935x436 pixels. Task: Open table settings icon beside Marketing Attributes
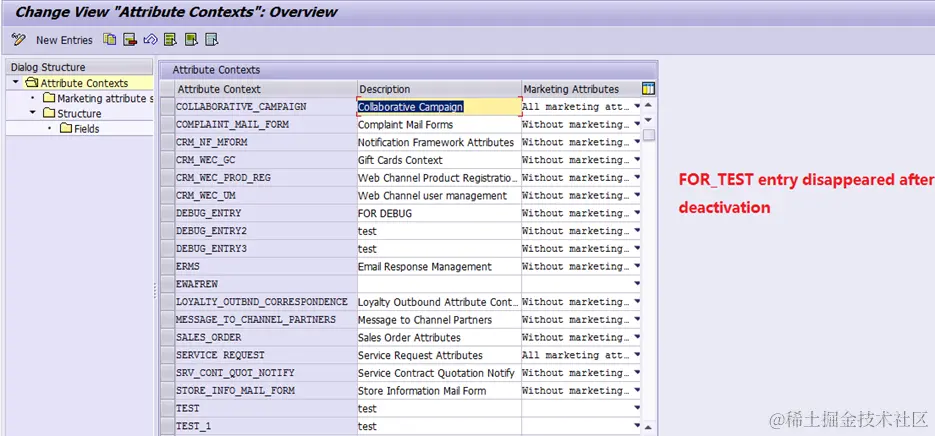pos(648,89)
